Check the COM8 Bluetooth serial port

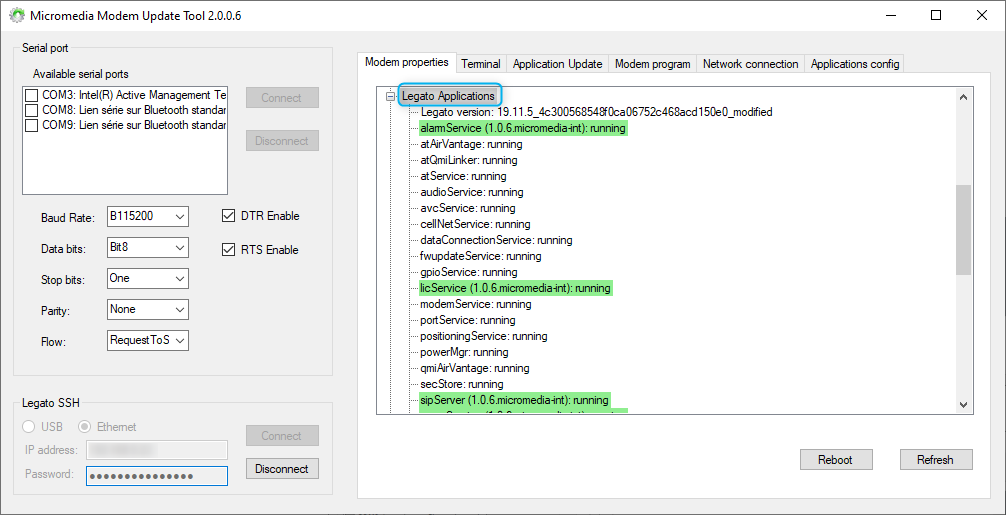[32, 110]
